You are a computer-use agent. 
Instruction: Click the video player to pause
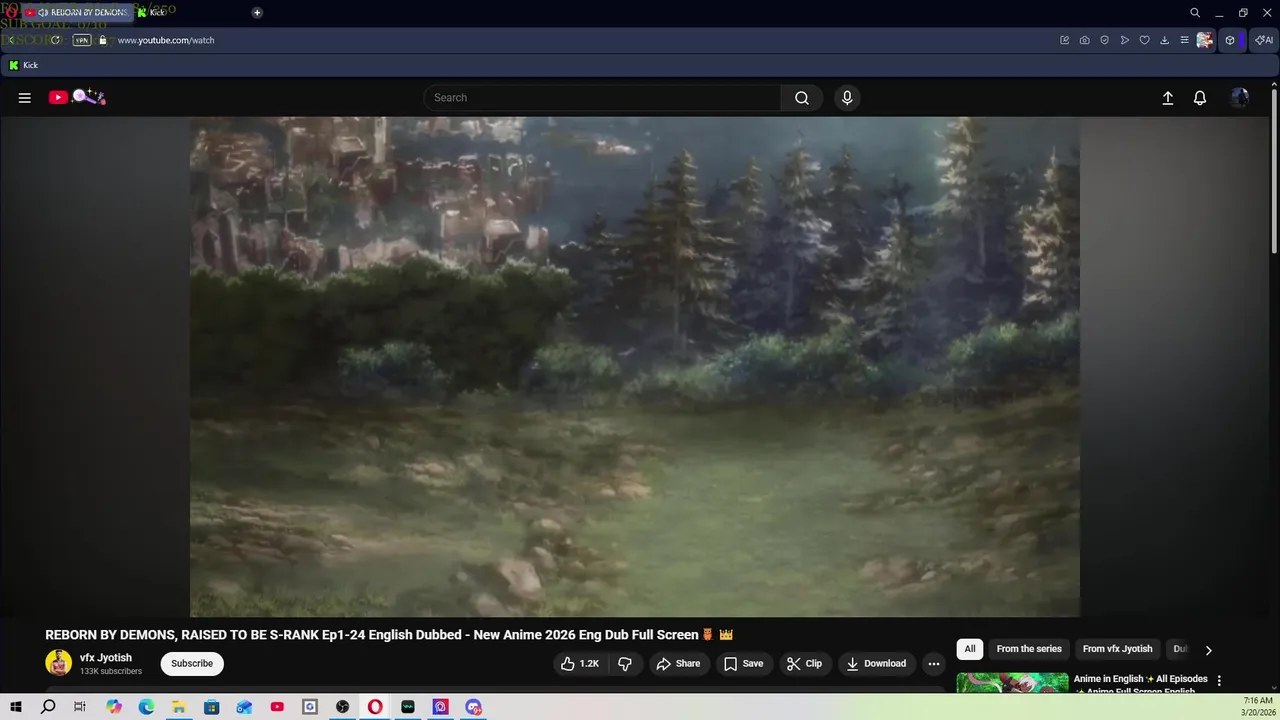click(x=635, y=367)
